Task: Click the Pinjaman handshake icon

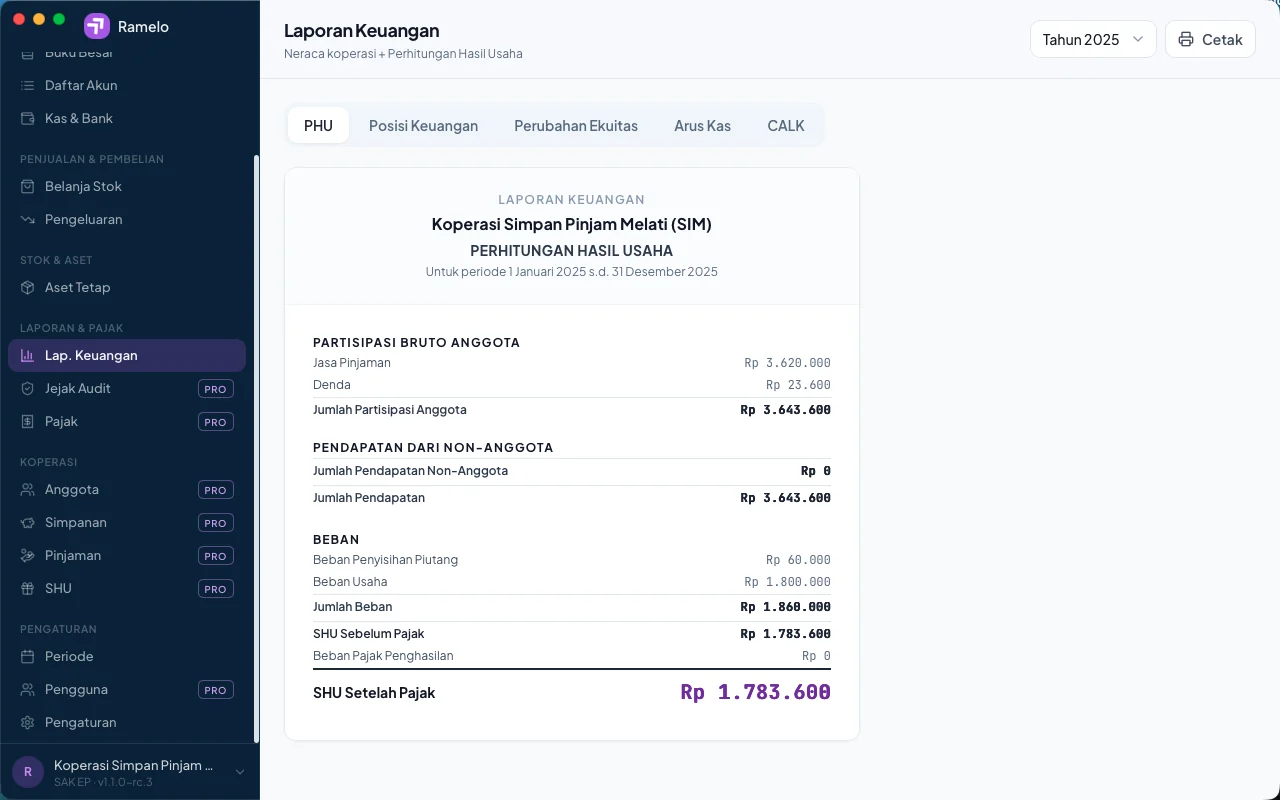Action: 27,555
